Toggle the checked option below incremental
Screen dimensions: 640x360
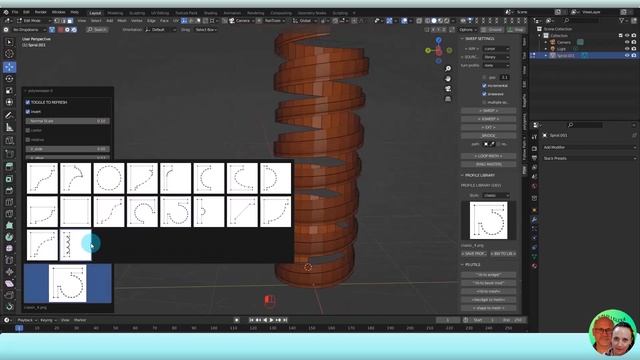(x=484, y=94)
